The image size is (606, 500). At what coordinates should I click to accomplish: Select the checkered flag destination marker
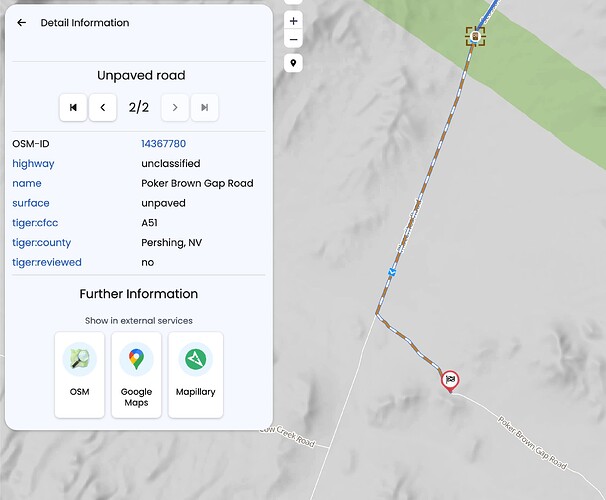[x=451, y=379]
